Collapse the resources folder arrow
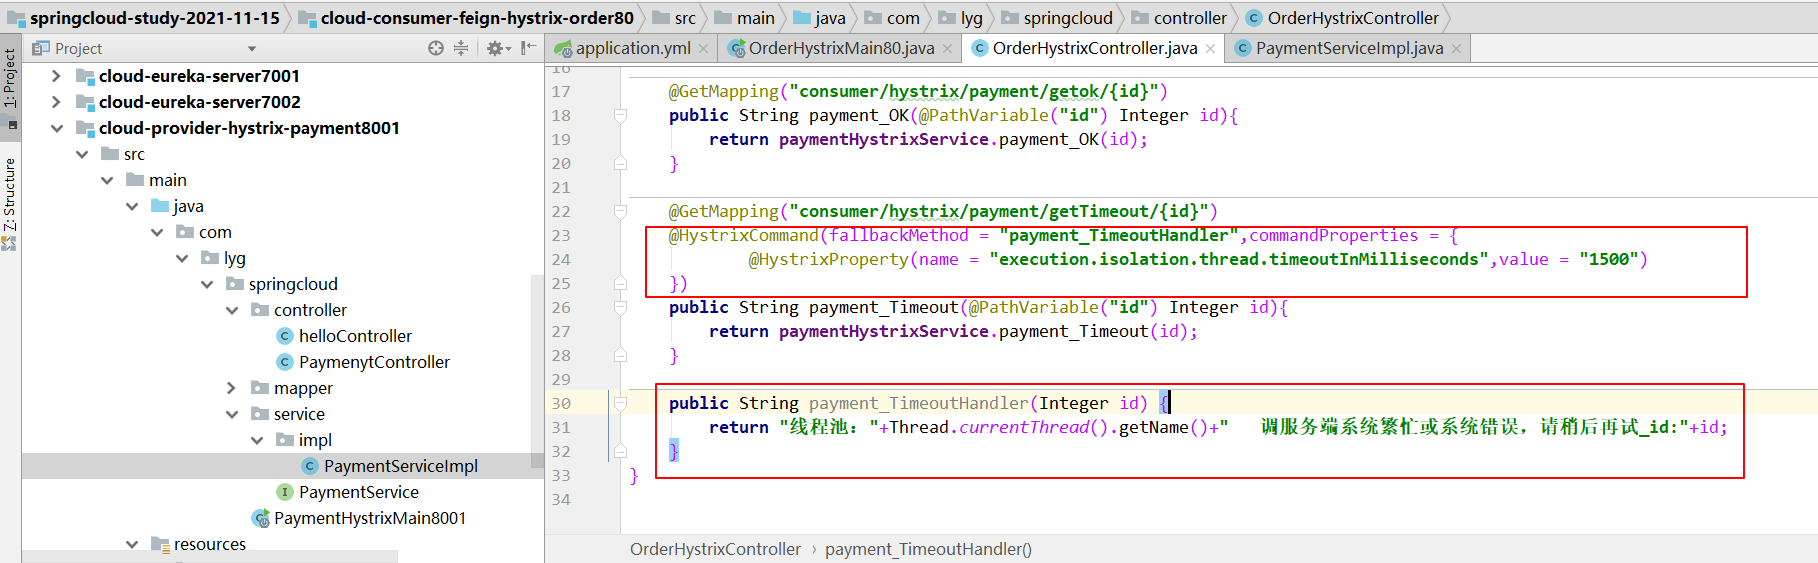Viewport: 1818px width, 563px height. (132, 544)
